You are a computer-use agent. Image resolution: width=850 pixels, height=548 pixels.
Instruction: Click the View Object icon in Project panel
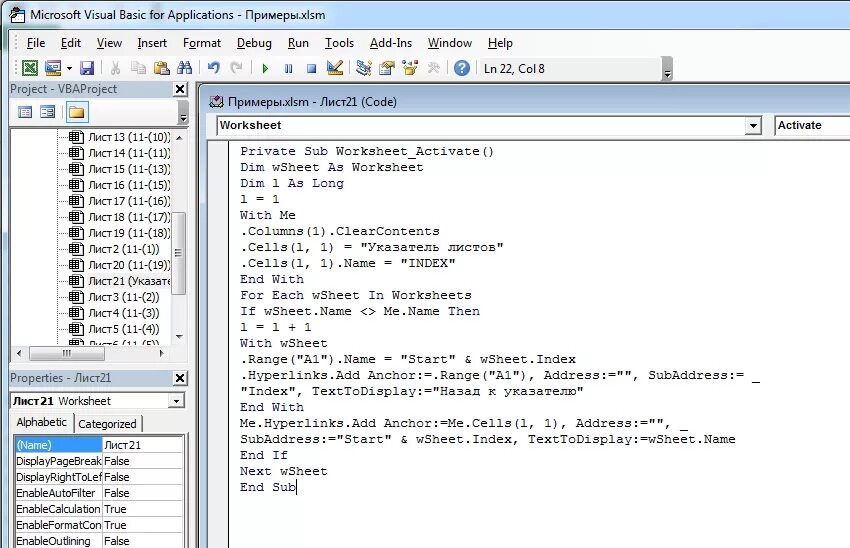tap(48, 112)
